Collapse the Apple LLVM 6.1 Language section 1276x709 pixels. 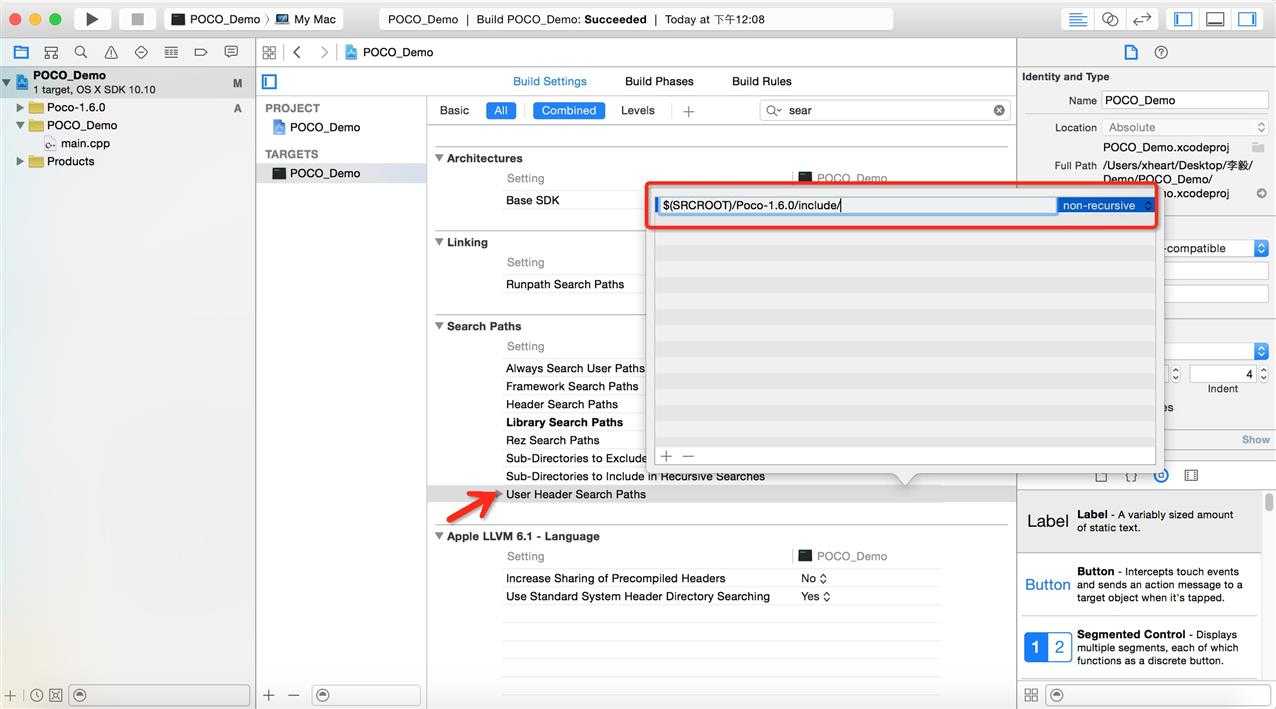click(x=439, y=536)
